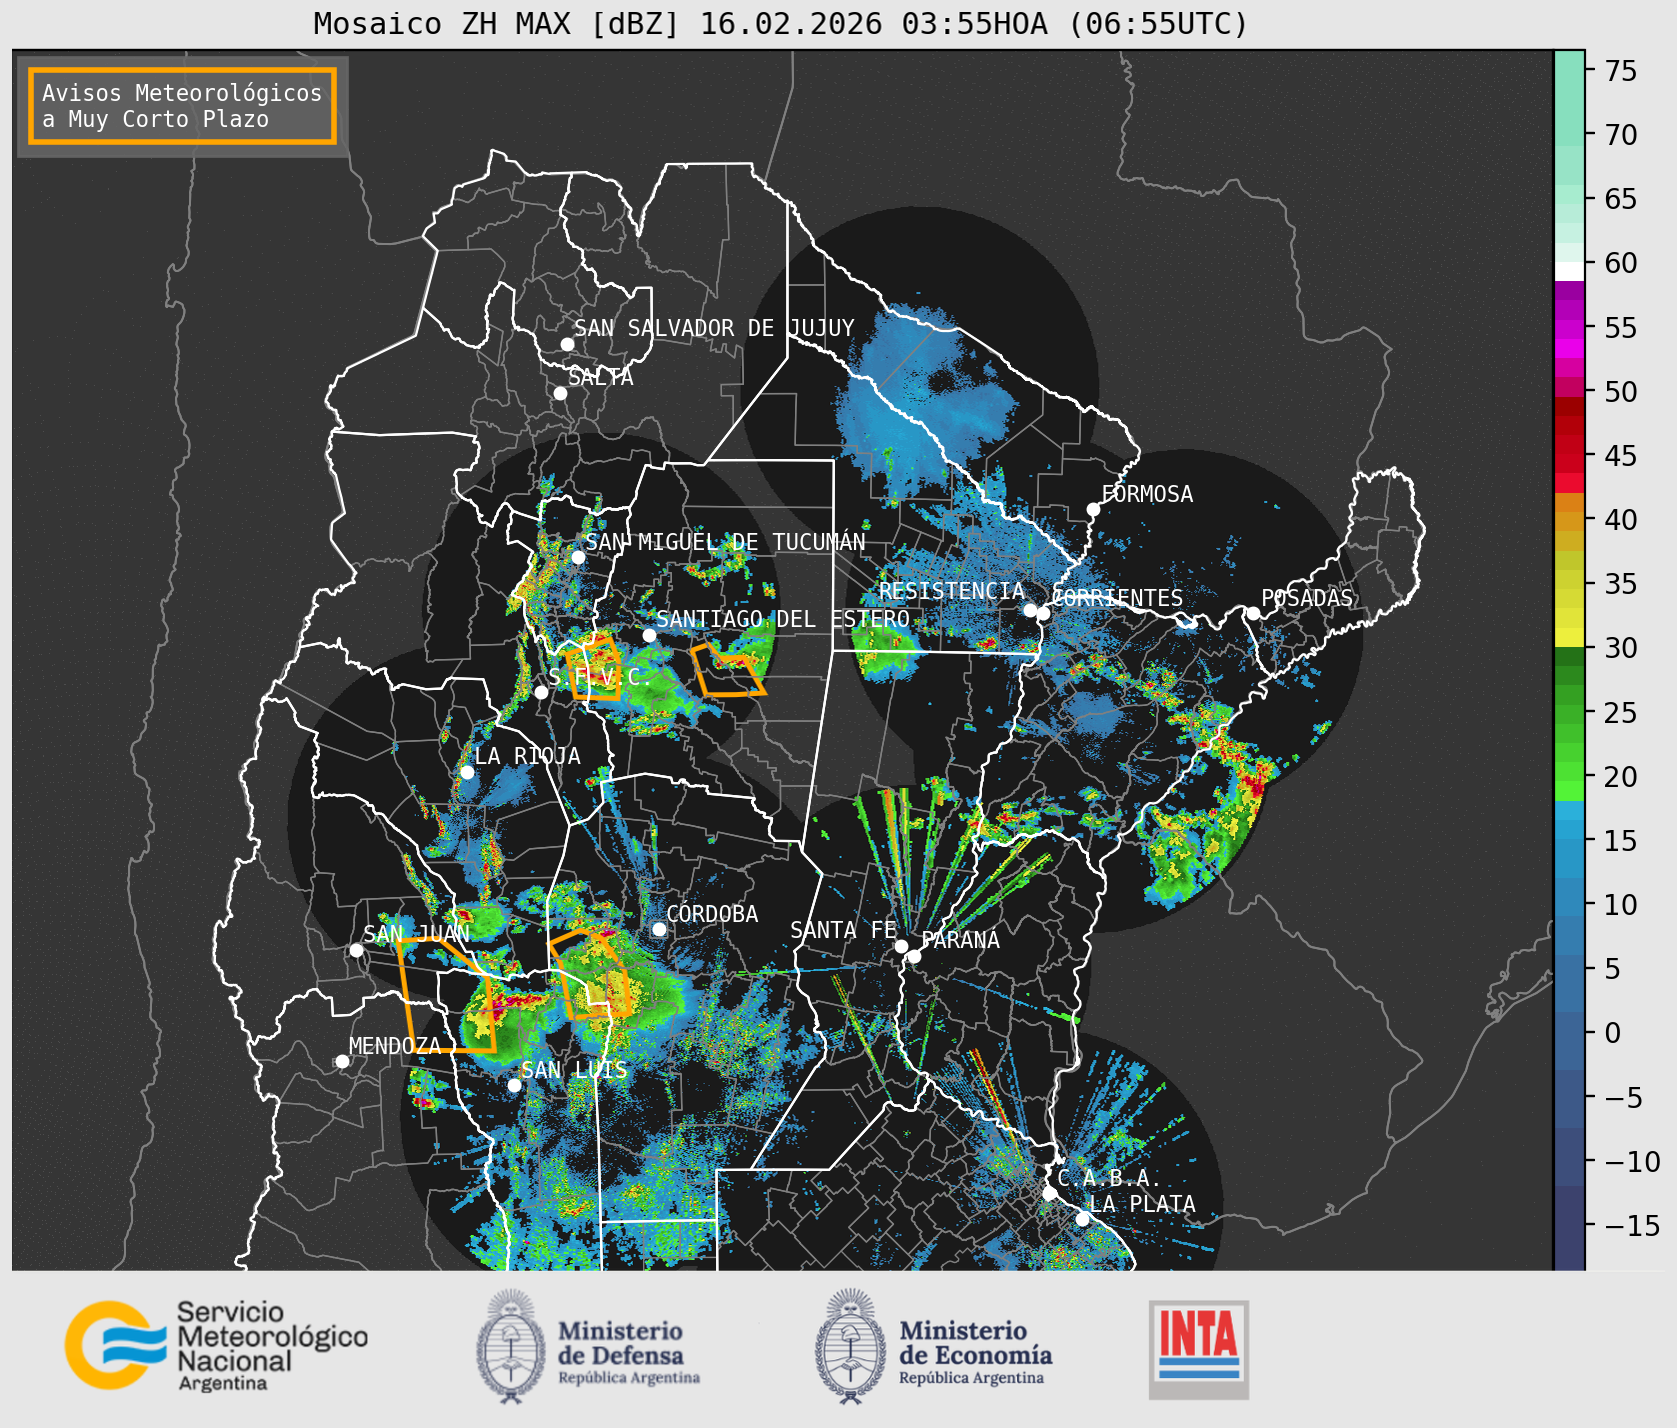Image resolution: width=1677 pixels, height=1428 pixels.
Task: Click the Mendoza city marker dot
Action: [342, 1061]
